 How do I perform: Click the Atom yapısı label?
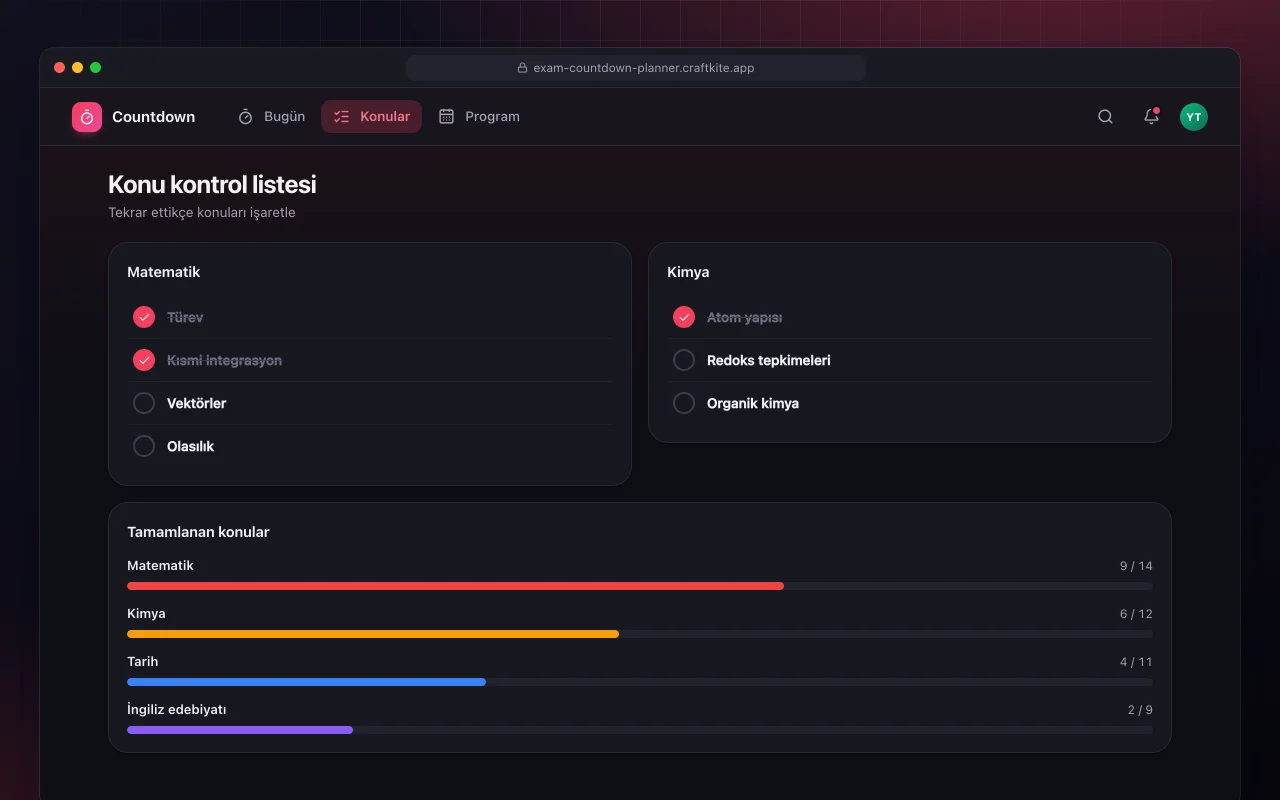coord(745,317)
